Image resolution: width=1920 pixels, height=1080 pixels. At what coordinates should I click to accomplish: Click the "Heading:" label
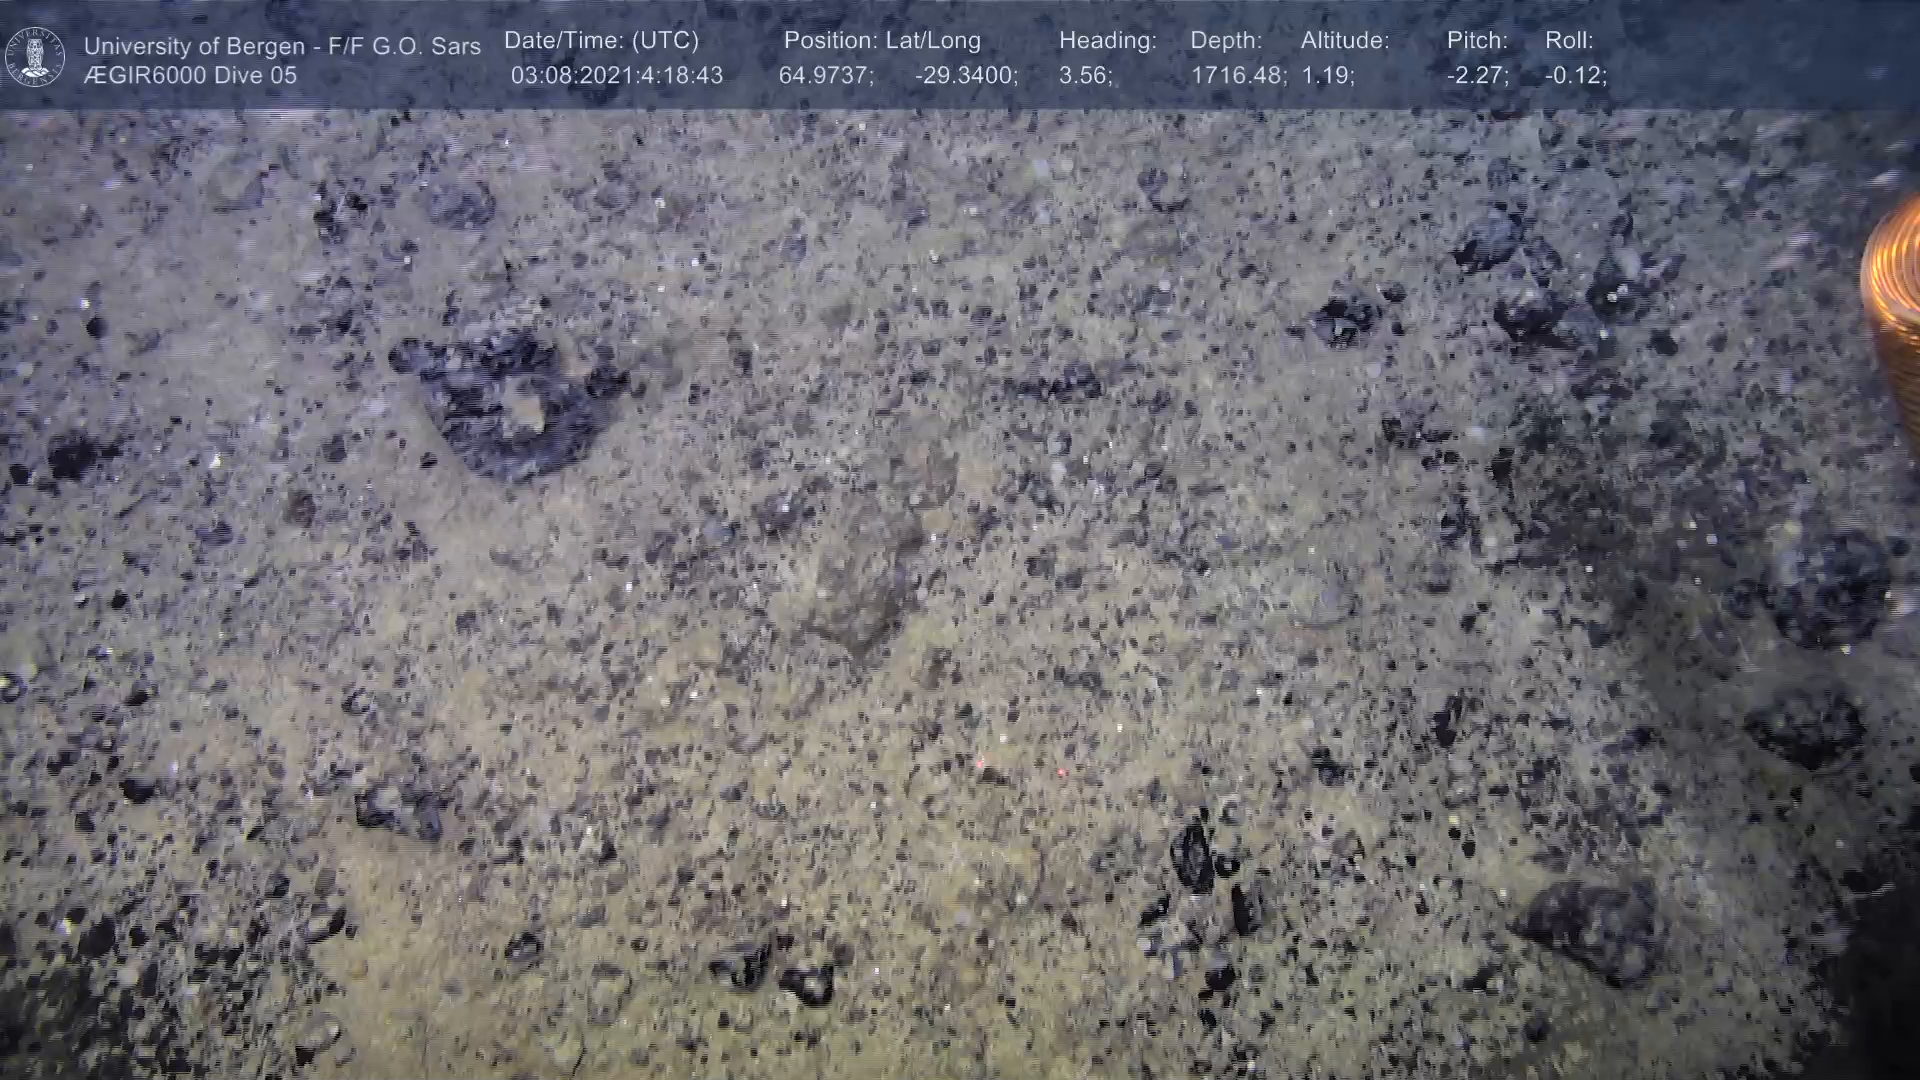point(1107,41)
